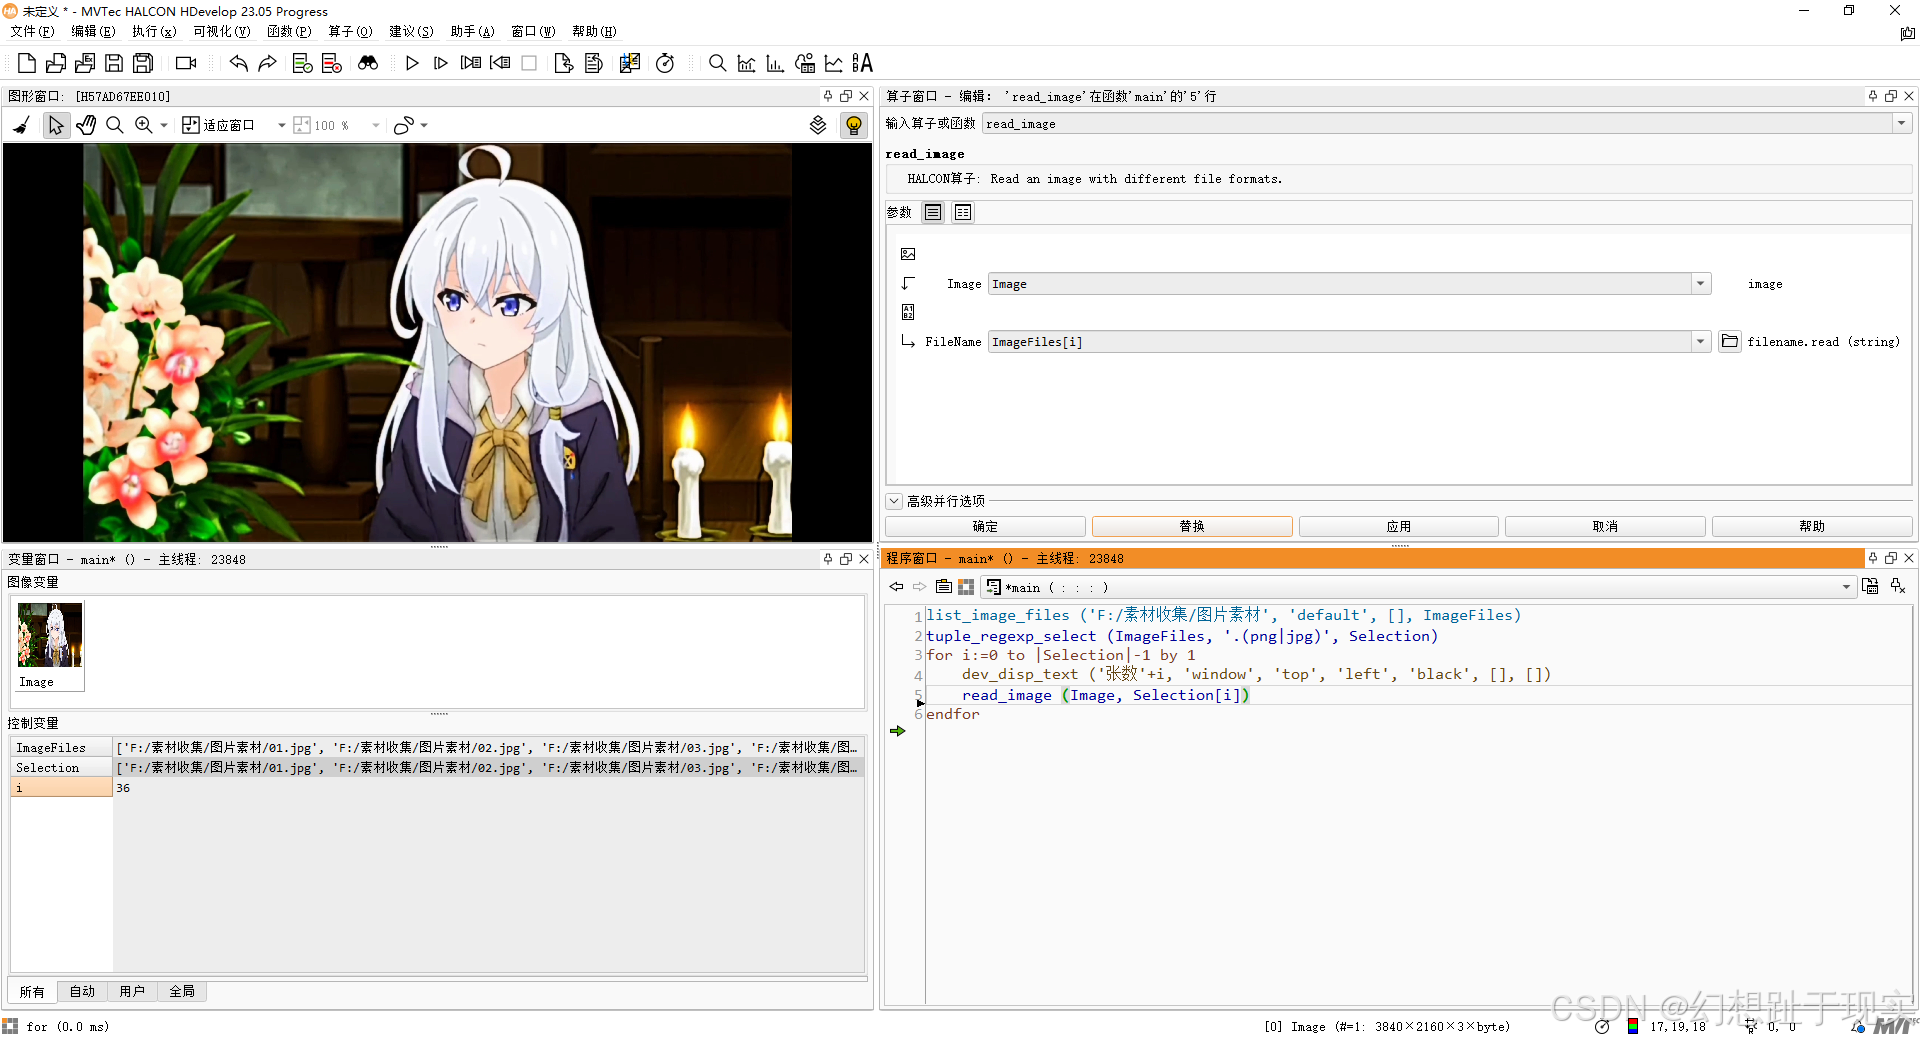Open the 执行(x) menu

[x=154, y=31]
